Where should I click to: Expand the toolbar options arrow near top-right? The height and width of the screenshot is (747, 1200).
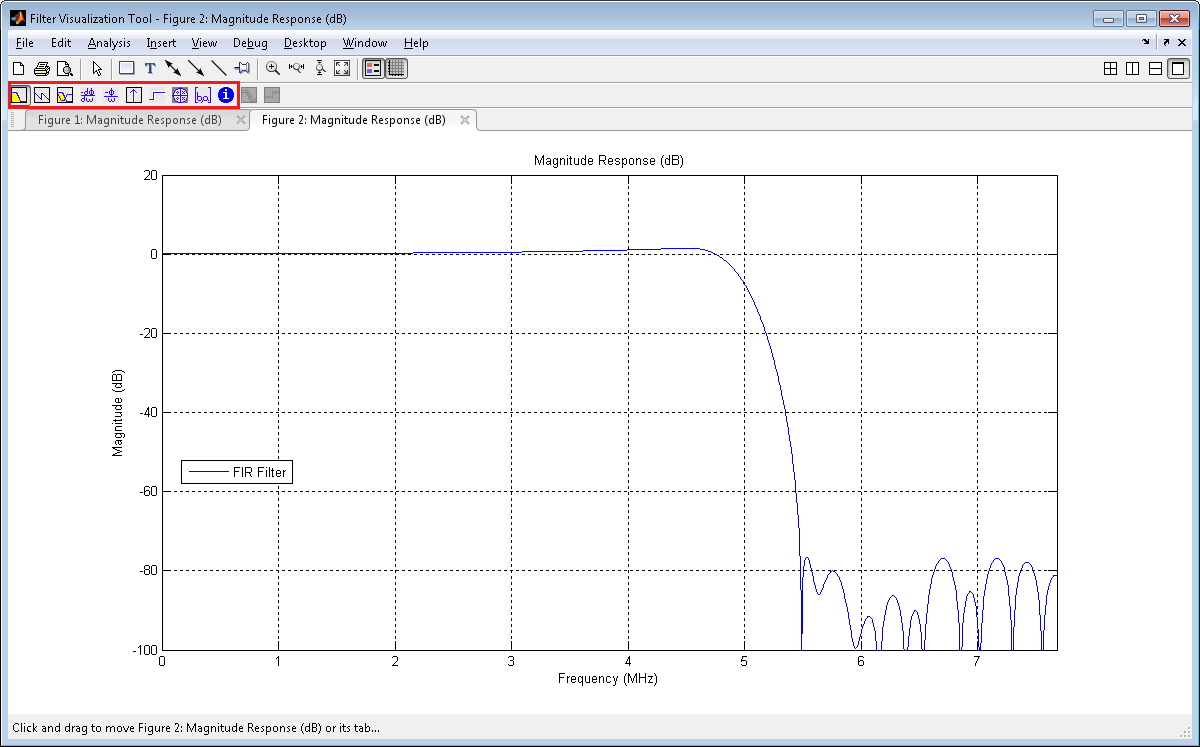[1146, 43]
